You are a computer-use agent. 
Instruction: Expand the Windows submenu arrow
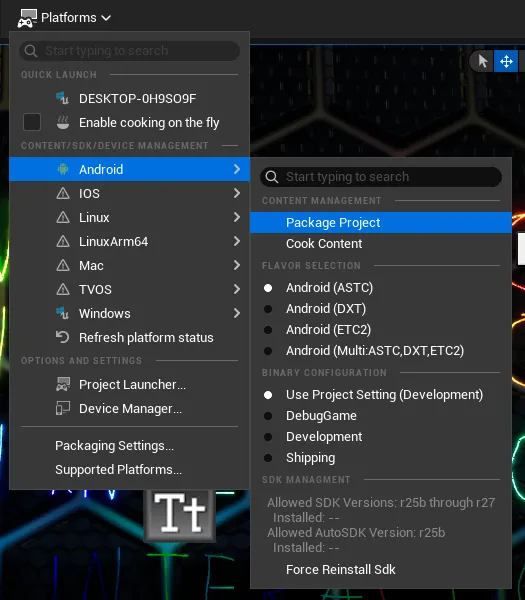(x=237, y=313)
